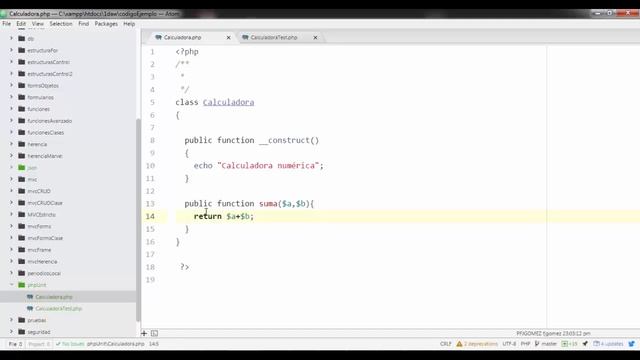Image resolution: width=640 pixels, height=360 pixels.
Task: Click the PHP icon on CalculadoraTest.php tab
Action: point(245,37)
